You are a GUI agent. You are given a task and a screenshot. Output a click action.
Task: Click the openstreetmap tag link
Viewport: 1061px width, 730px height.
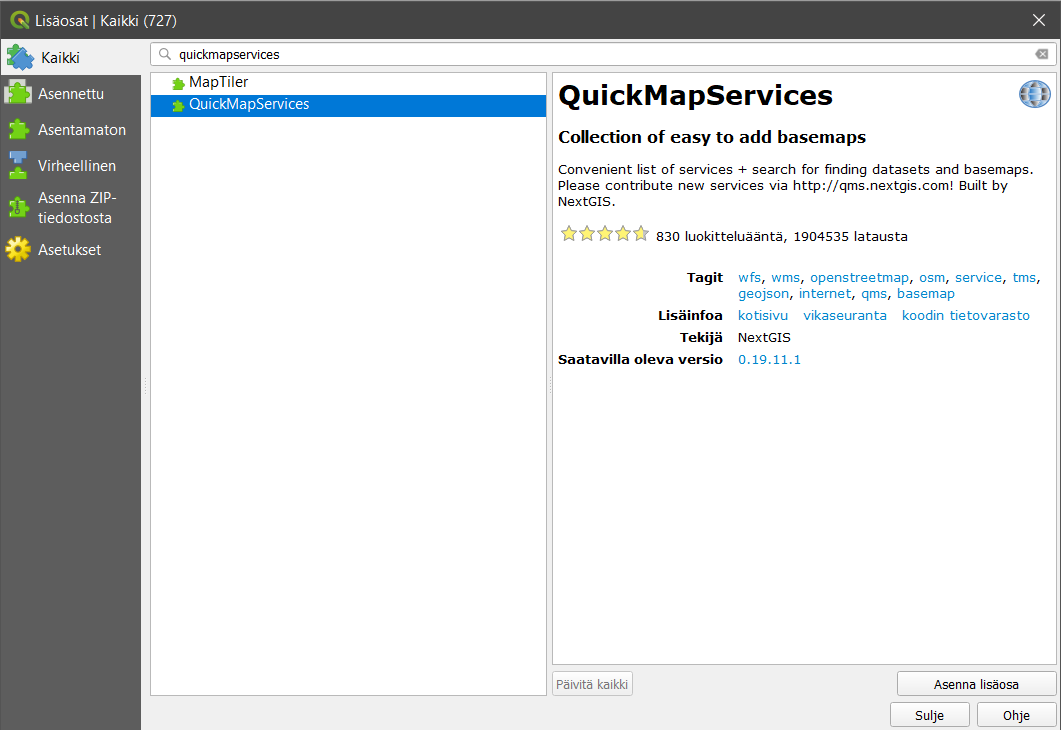coord(859,277)
